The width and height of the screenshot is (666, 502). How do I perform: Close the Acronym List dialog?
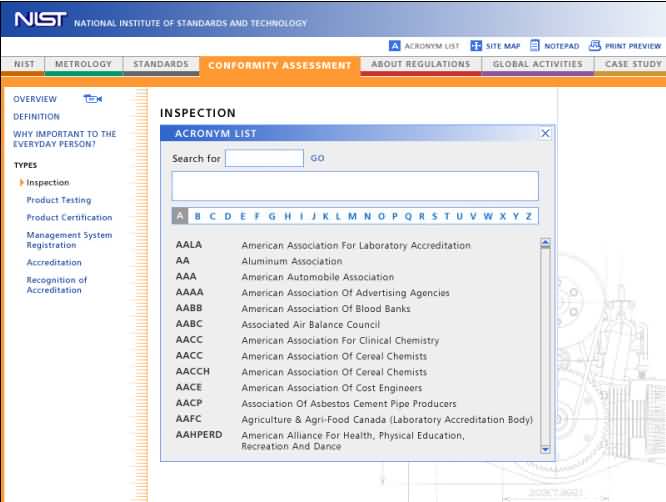click(x=545, y=133)
